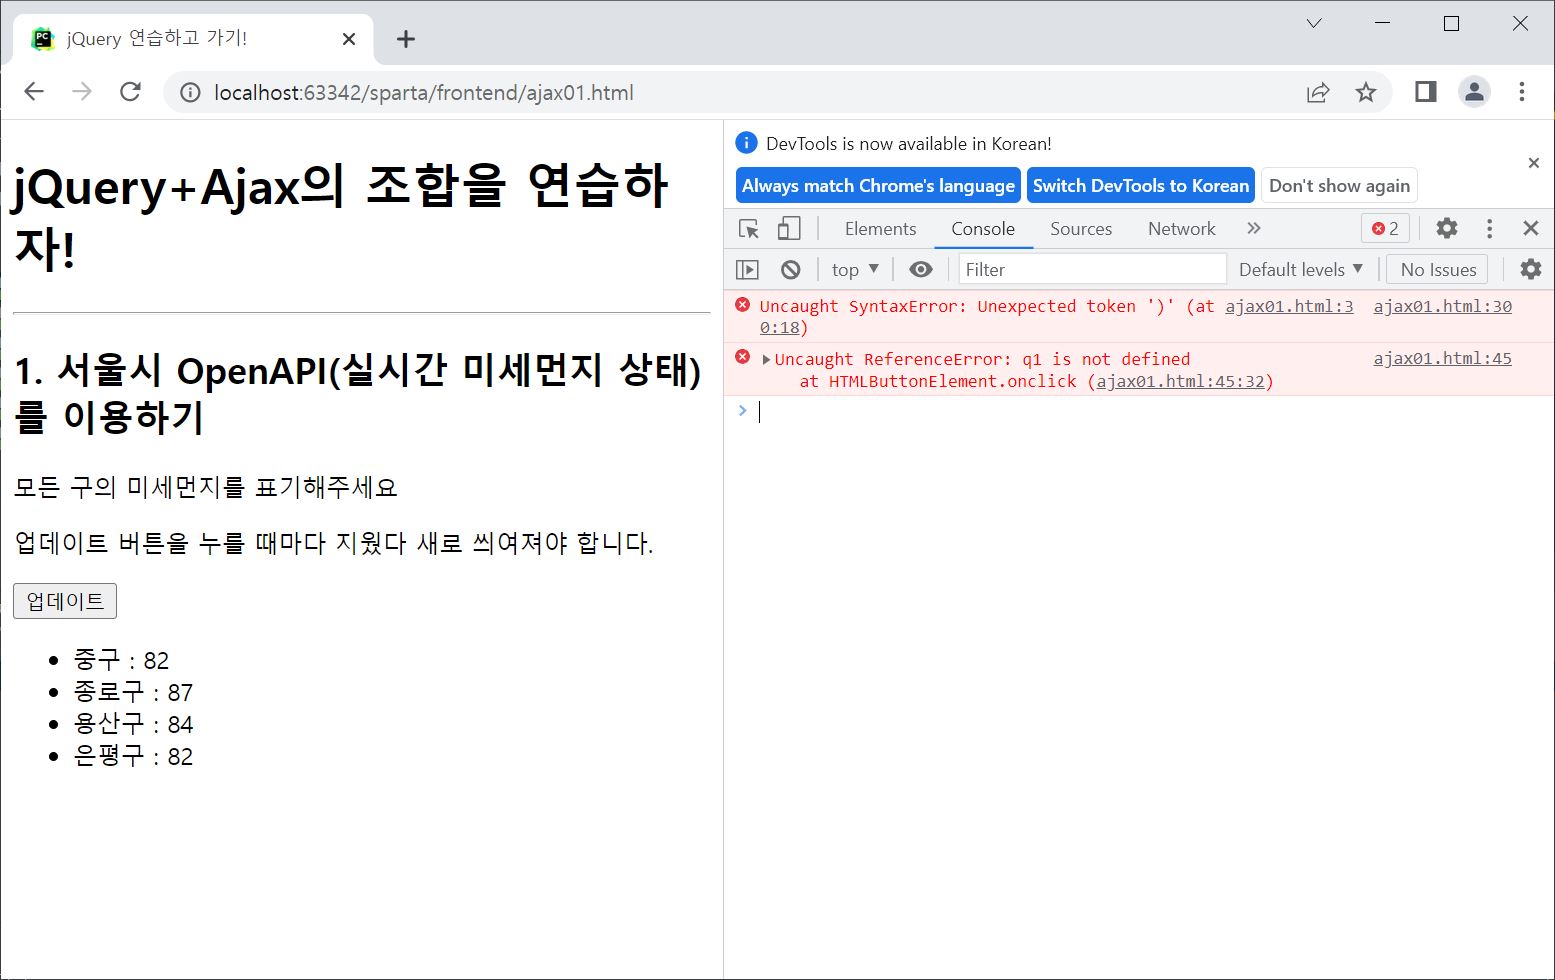This screenshot has width=1555, height=980.
Task: Select the Console tab
Action: click(983, 229)
